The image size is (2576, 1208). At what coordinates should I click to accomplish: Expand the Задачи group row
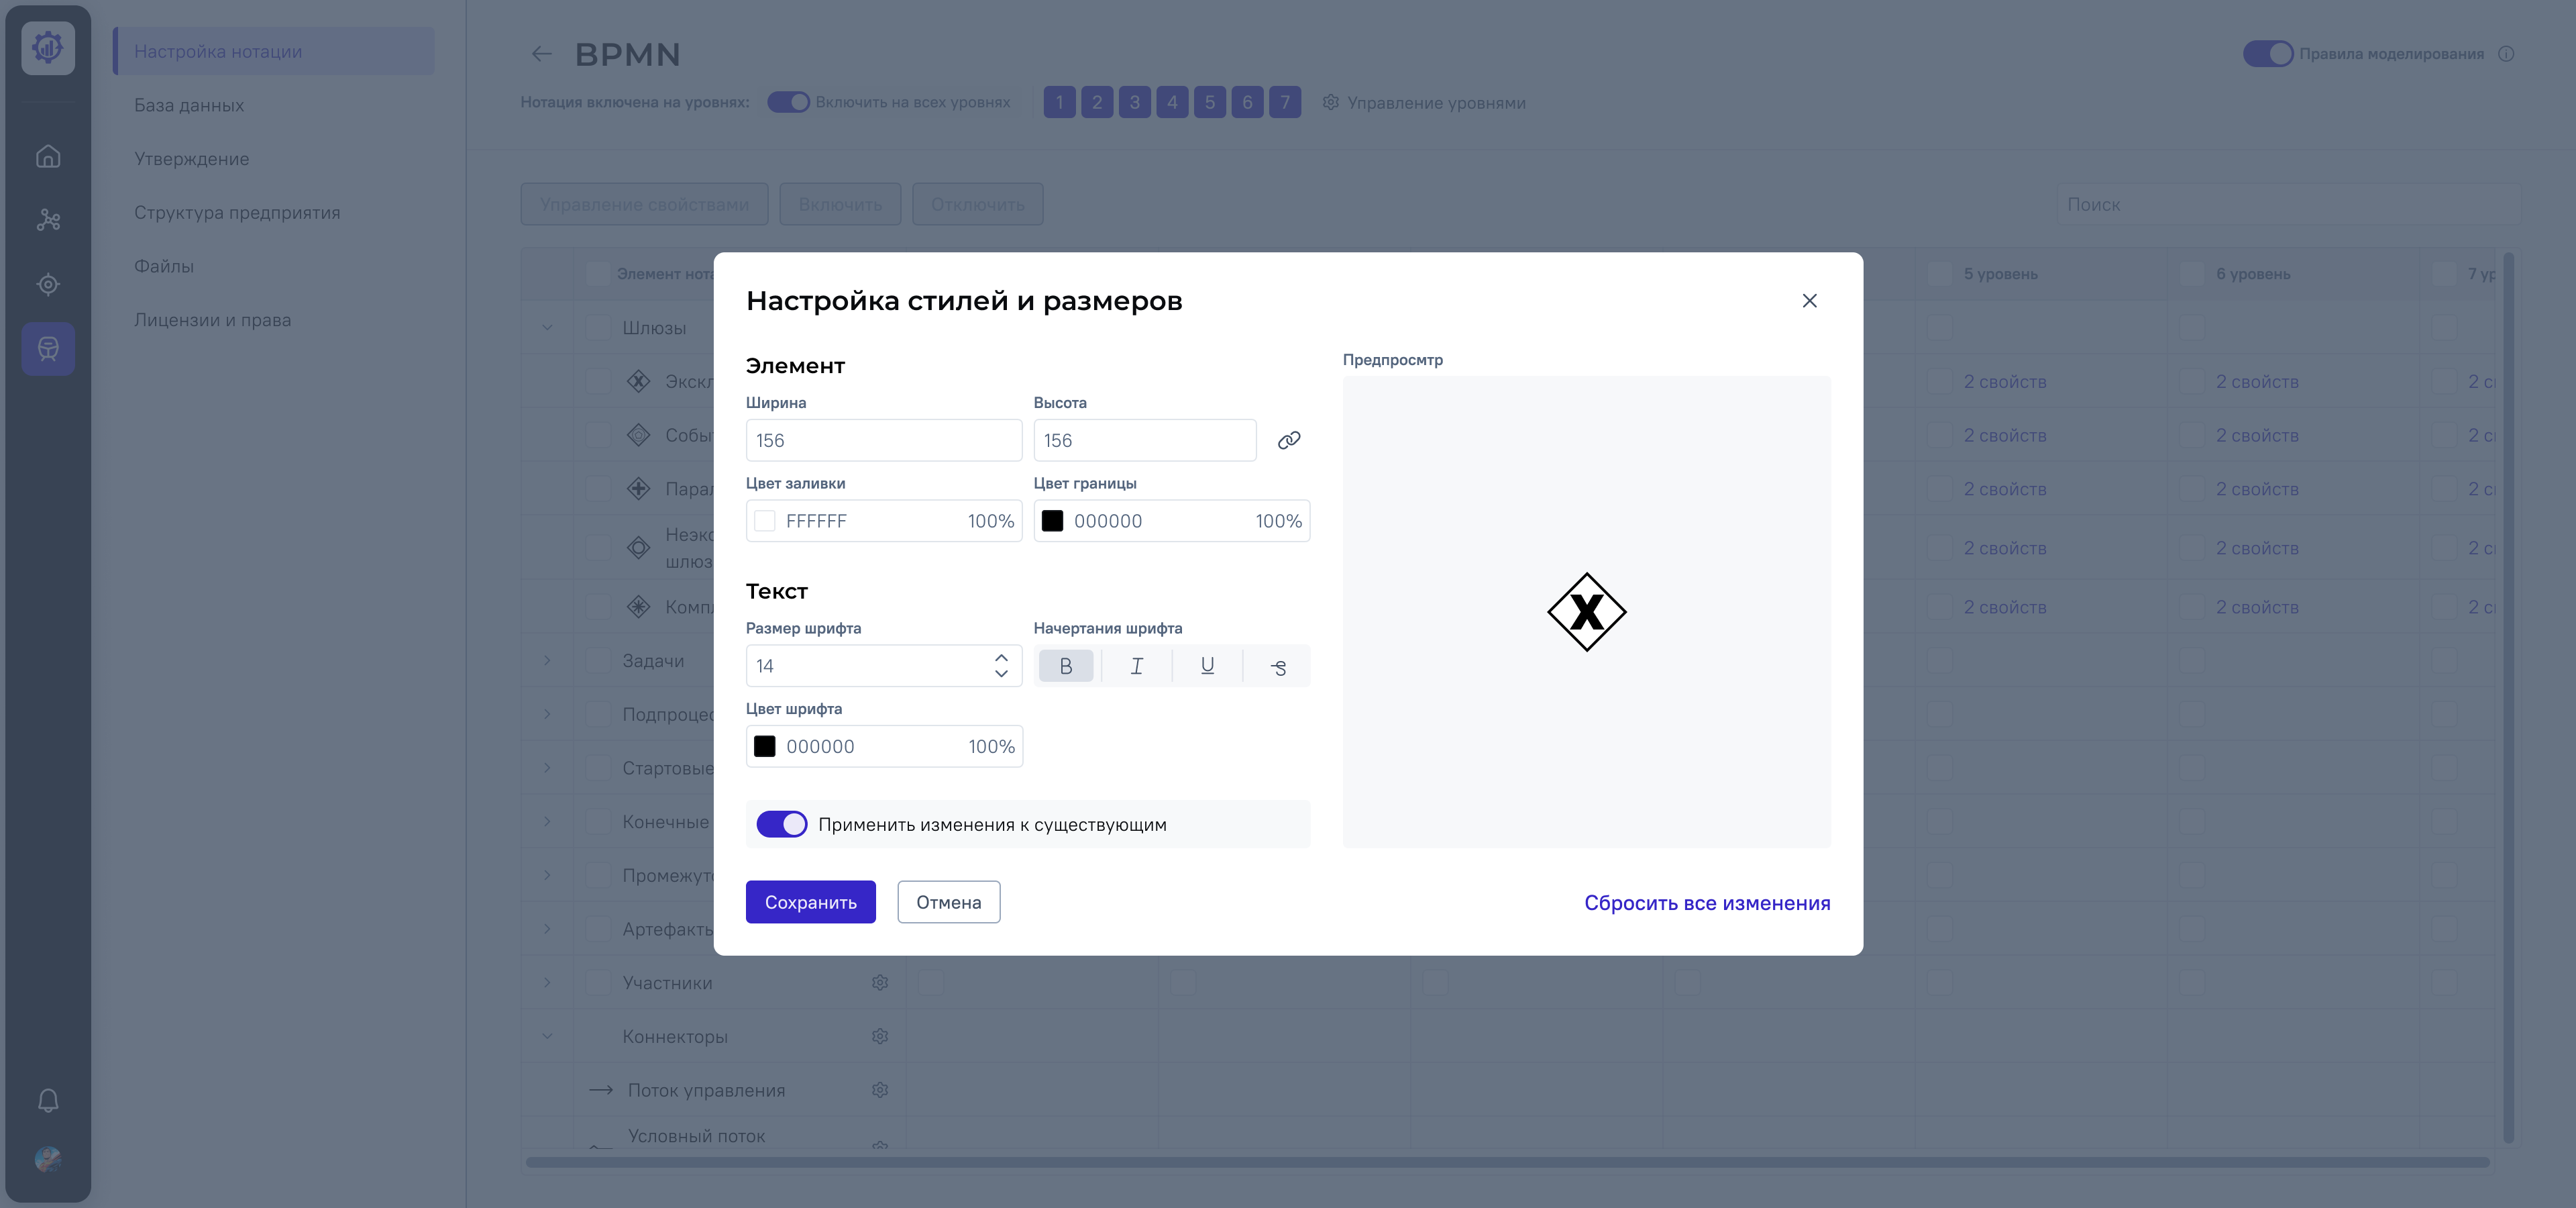click(547, 660)
